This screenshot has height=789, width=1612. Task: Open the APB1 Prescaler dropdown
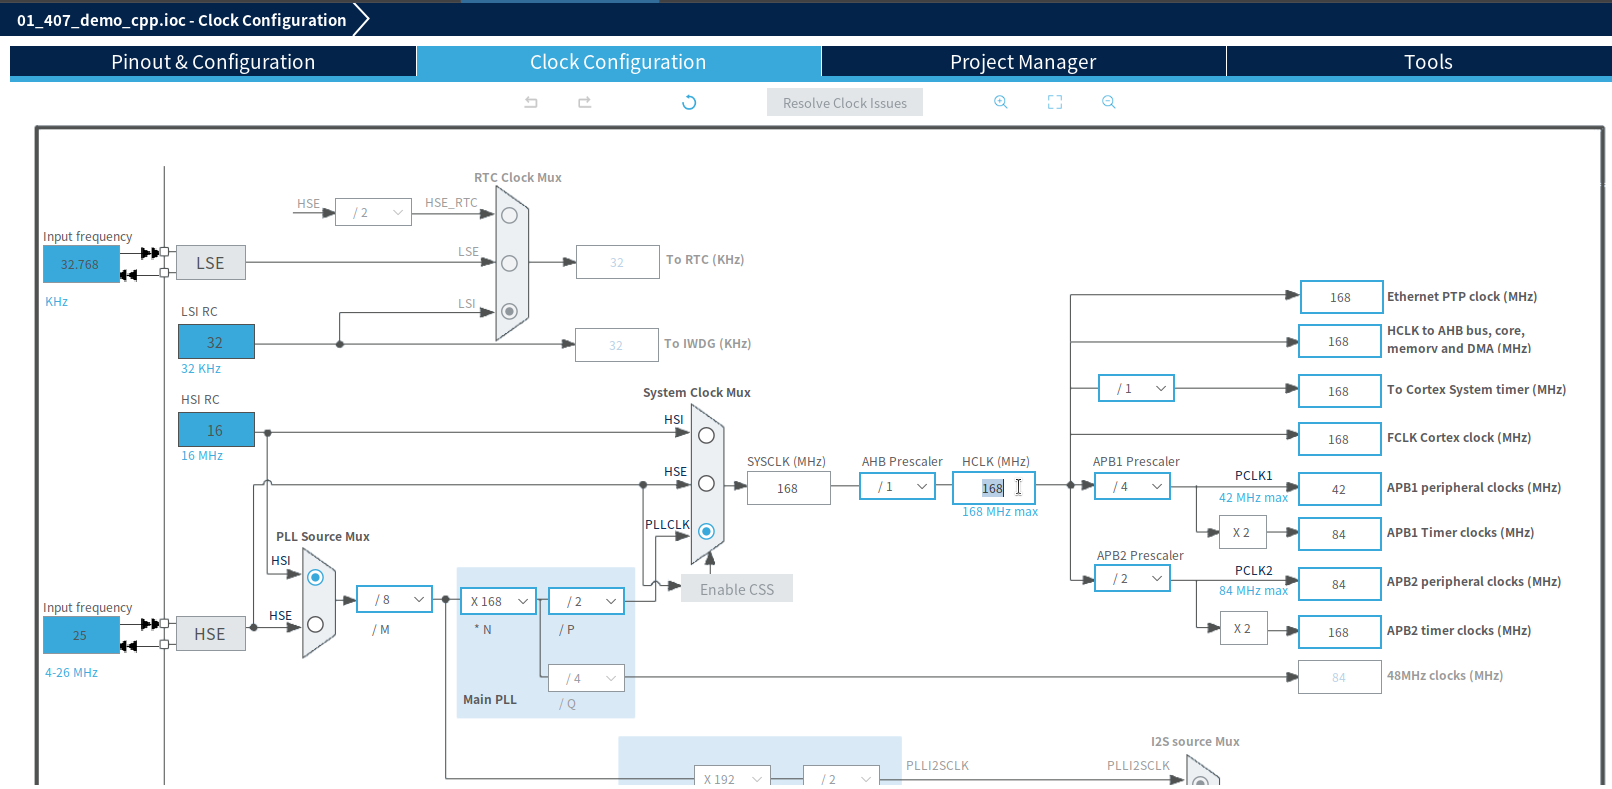(1132, 487)
